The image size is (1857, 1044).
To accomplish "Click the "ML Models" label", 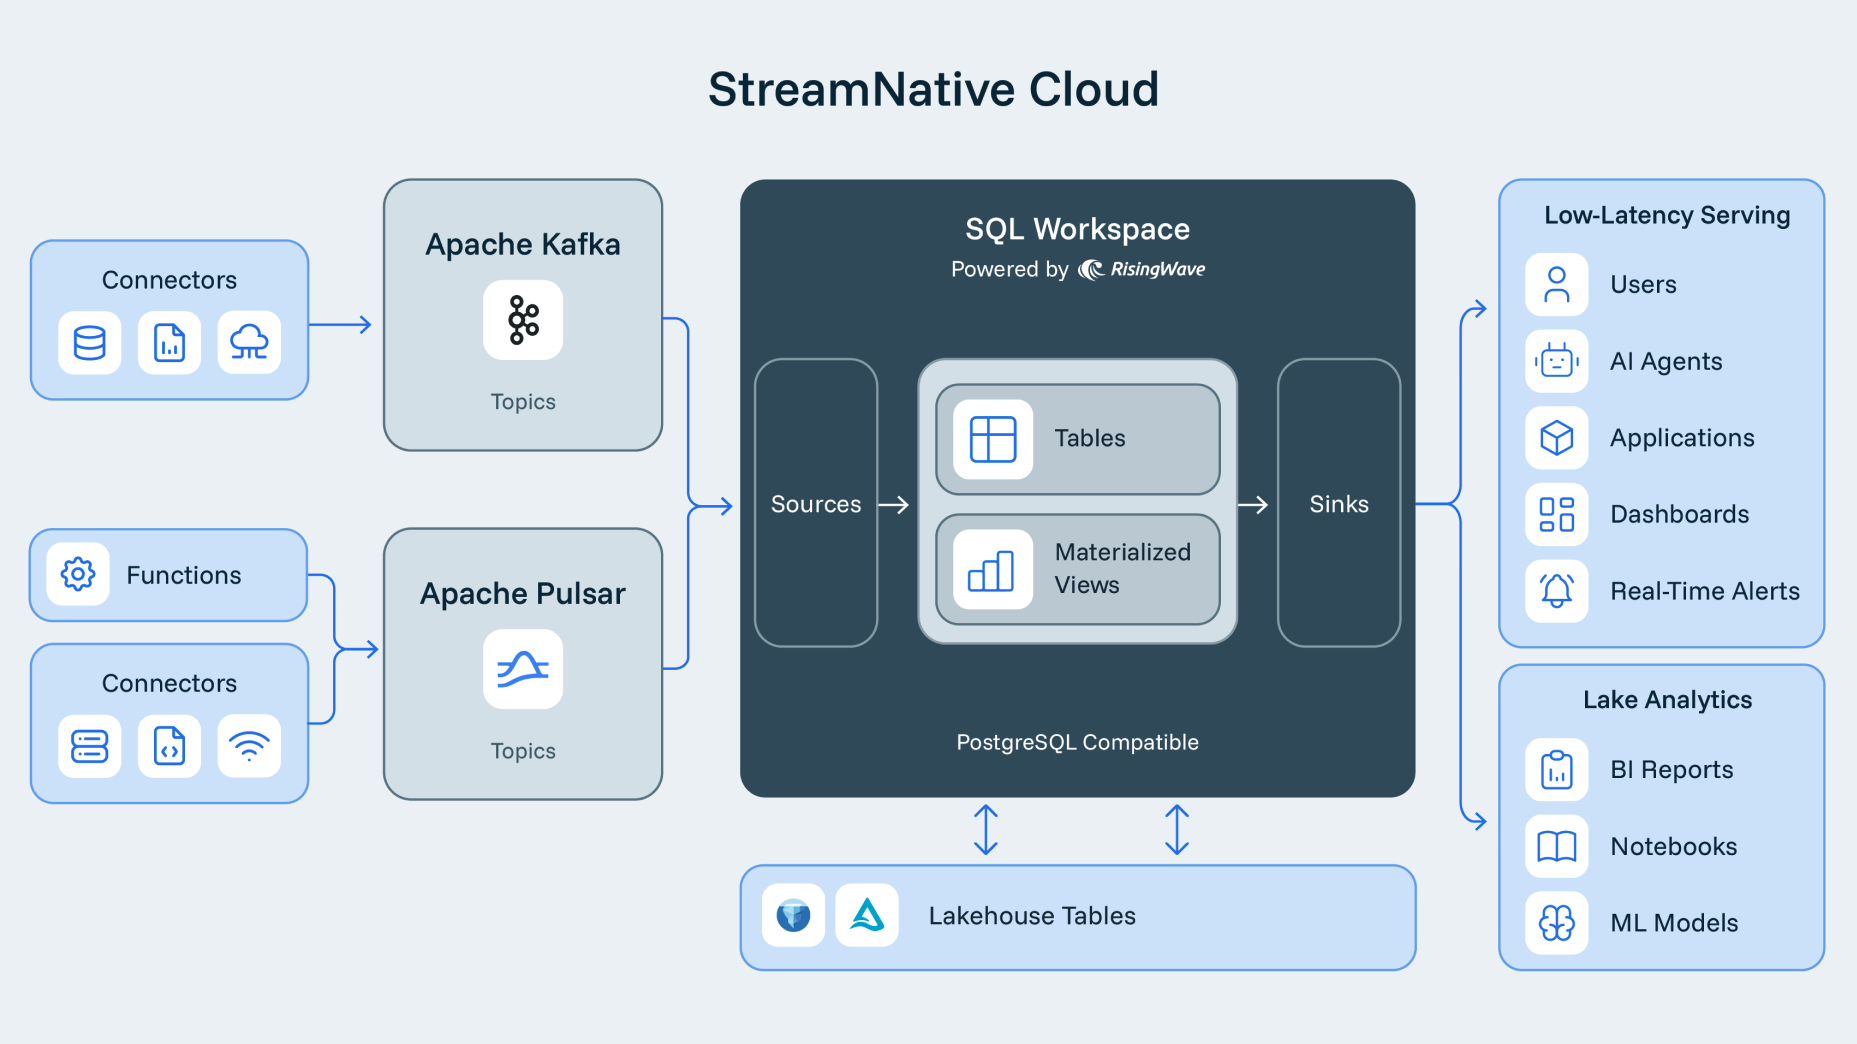I will (x=1674, y=923).
